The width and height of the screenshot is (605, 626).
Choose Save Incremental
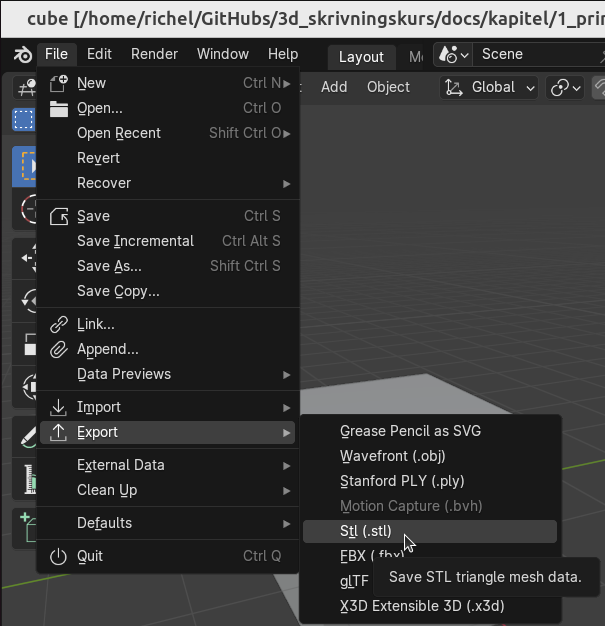[x=168, y=241]
